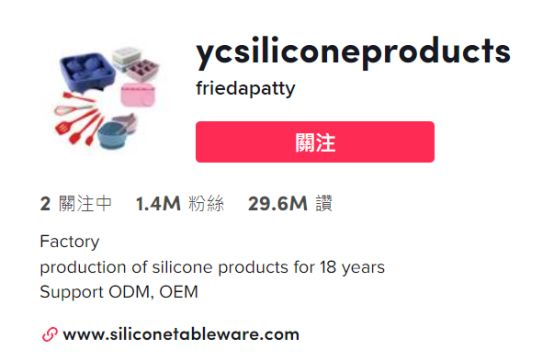The height and width of the screenshot is (361, 554).
Task: Open the 2 following count
Action: 45,204
